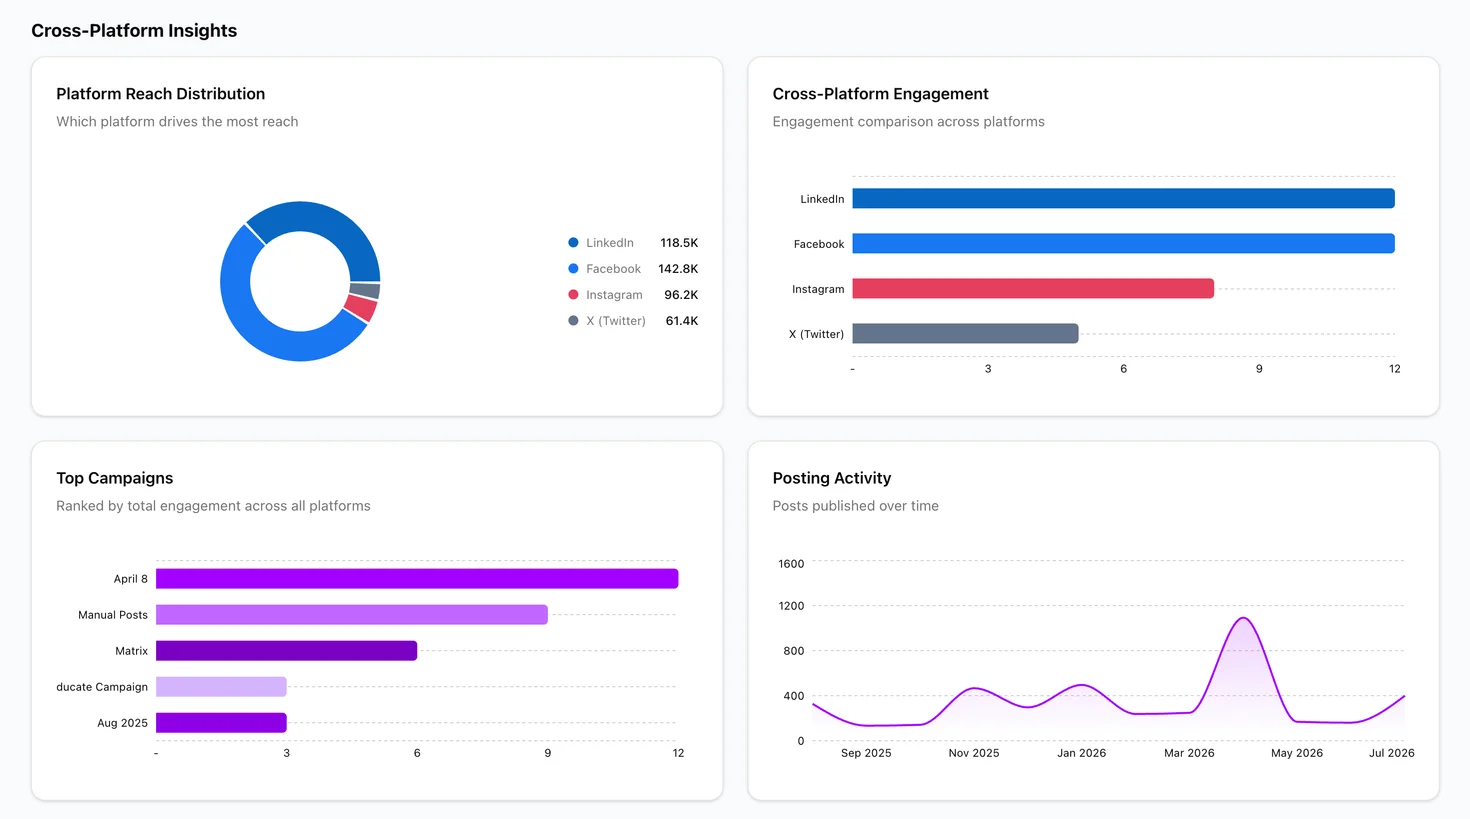Click the Aug 2025 axis label
This screenshot has width=1470, height=819.
tap(122, 723)
